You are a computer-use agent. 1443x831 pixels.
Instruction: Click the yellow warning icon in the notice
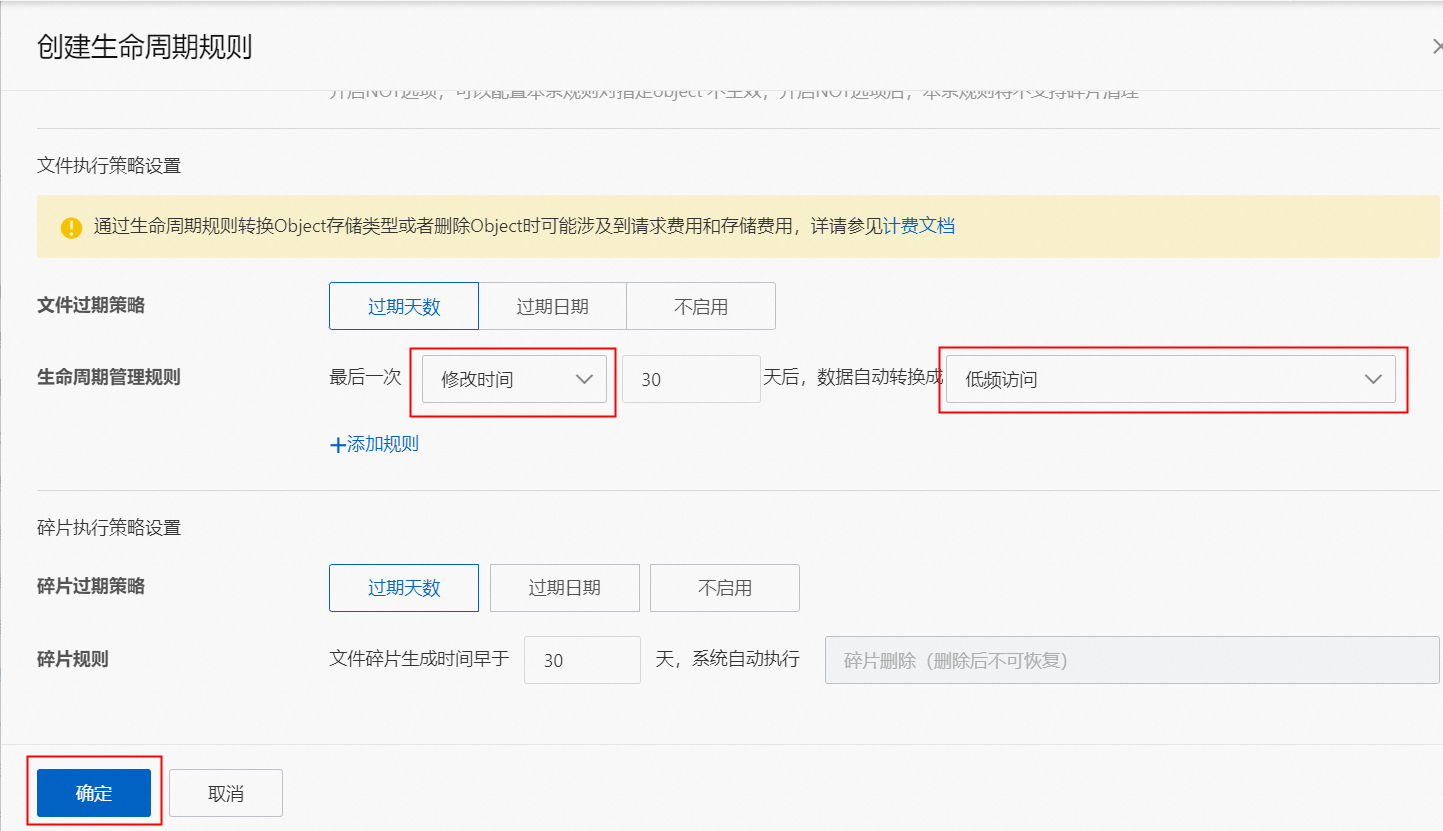(x=71, y=227)
